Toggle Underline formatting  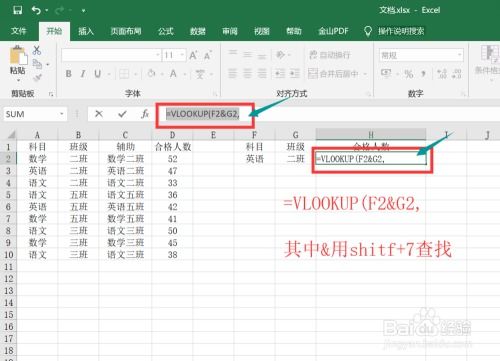(97, 74)
